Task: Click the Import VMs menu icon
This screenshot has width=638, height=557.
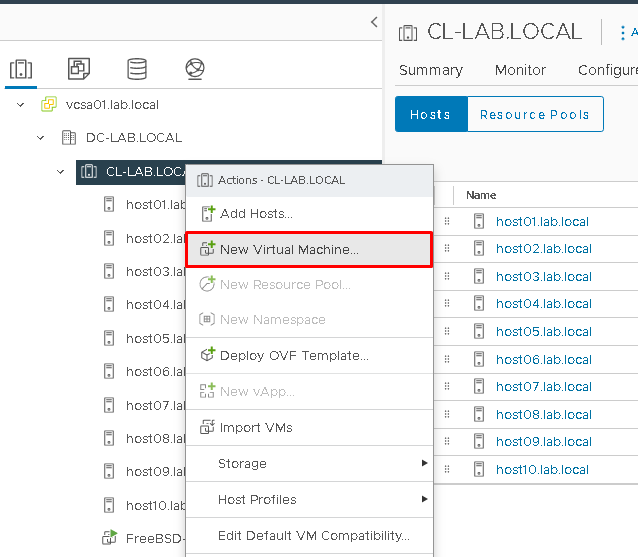Action: pos(207,427)
